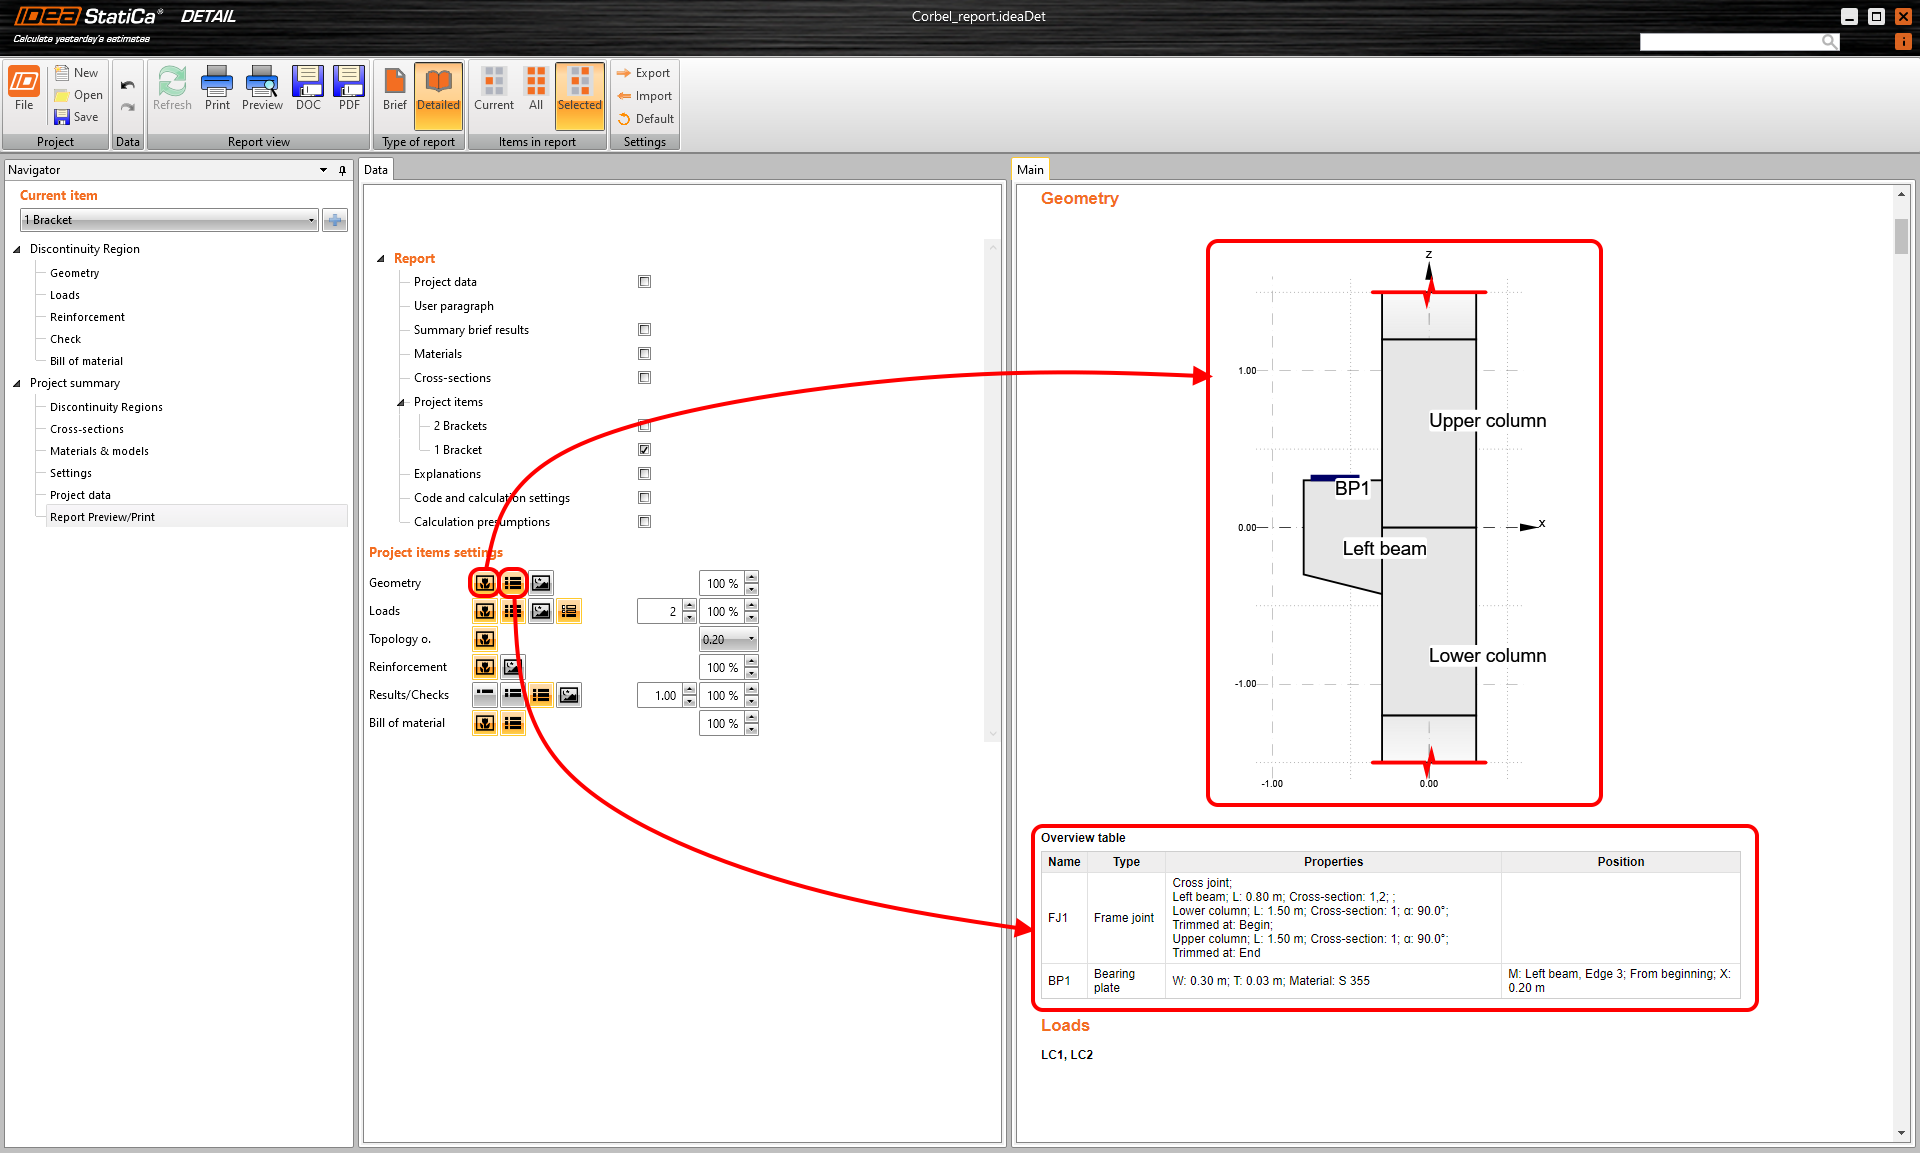1920x1153 pixels.
Task: Check the Materials checkbox
Action: point(645,354)
